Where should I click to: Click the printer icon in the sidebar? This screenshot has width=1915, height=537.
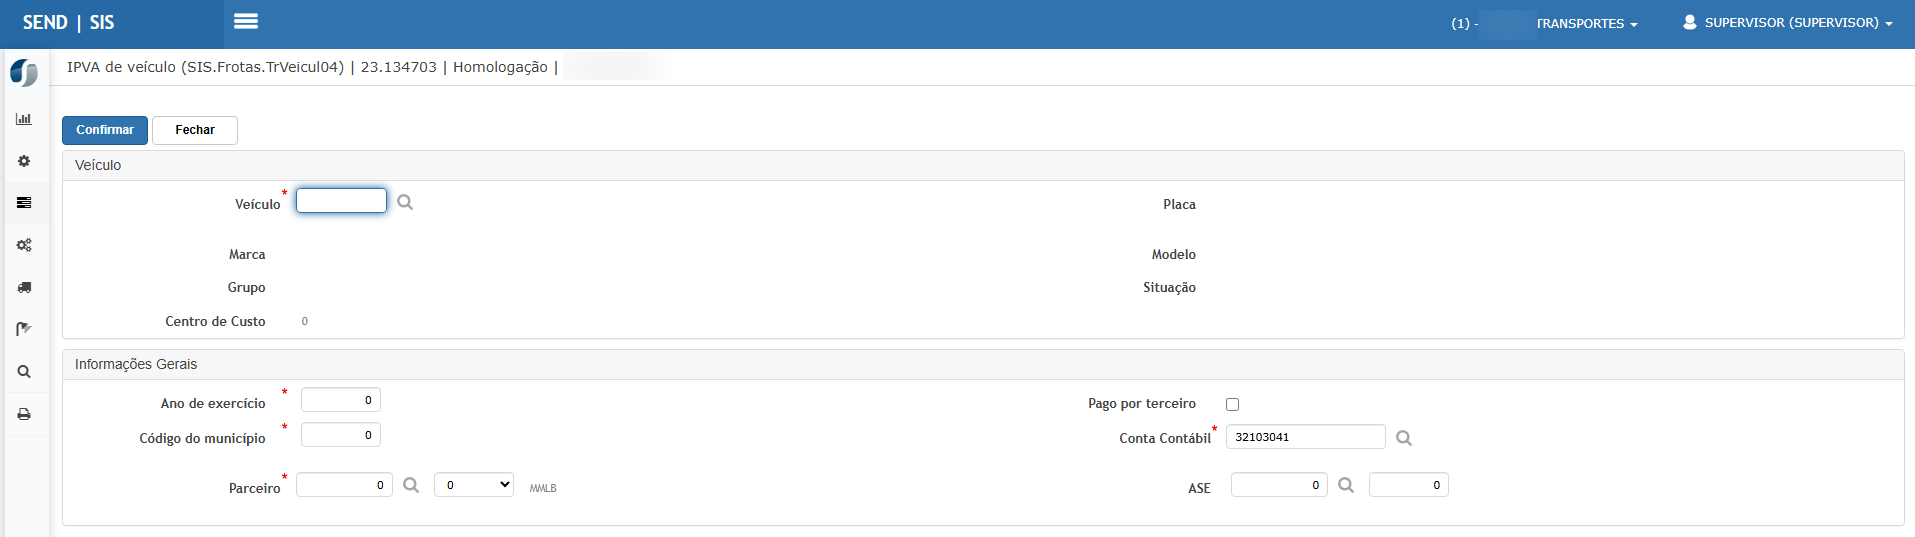coord(24,414)
